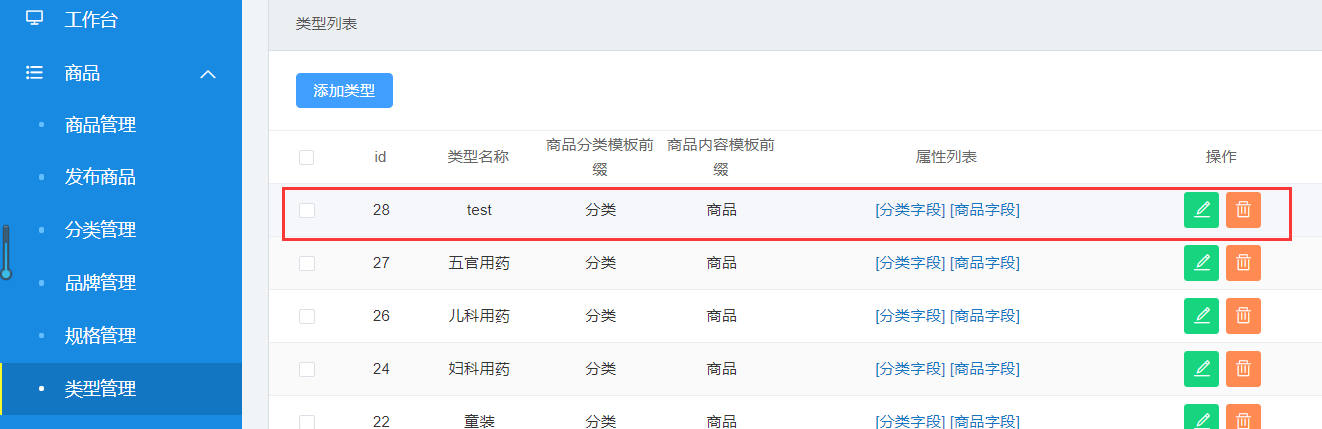Toggle the select-all checkbox in table header
The height and width of the screenshot is (429, 1322).
click(307, 157)
